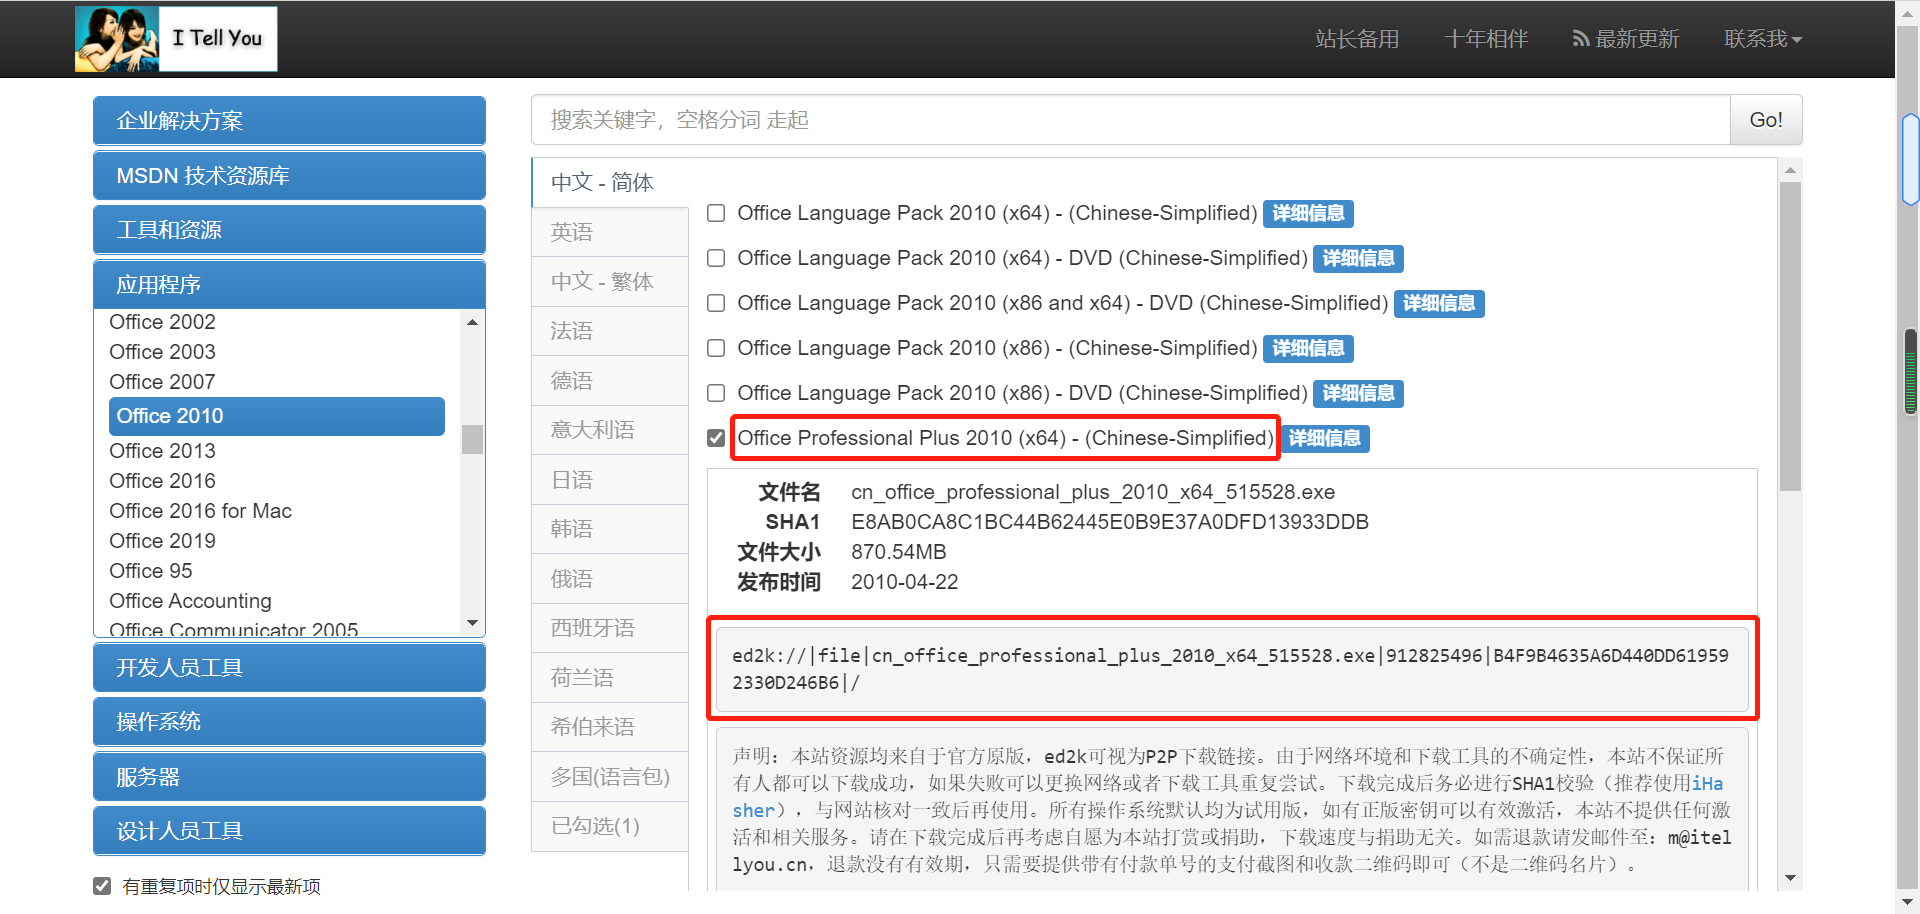Viewport: 1920px width, 914px height.
Task: Switch to the 多国(语言包) tab
Action: 610,776
